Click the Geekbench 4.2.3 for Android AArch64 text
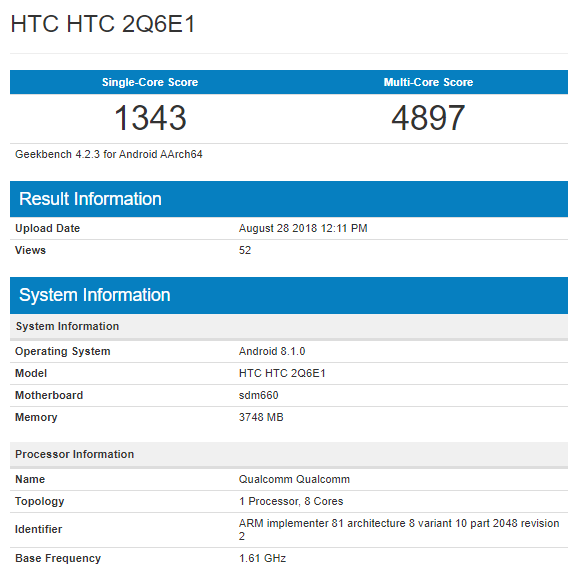The image size is (588, 577). pyautogui.click(x=109, y=154)
